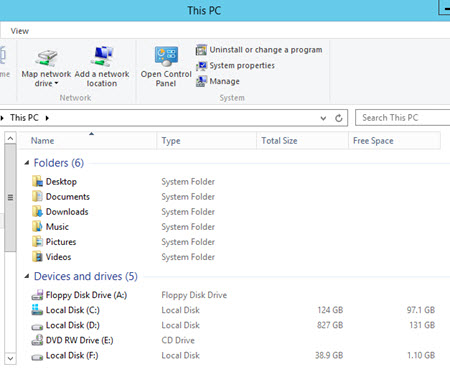Click the DVD RW Drive (E:) label
The height and width of the screenshot is (372, 450).
(x=80, y=340)
